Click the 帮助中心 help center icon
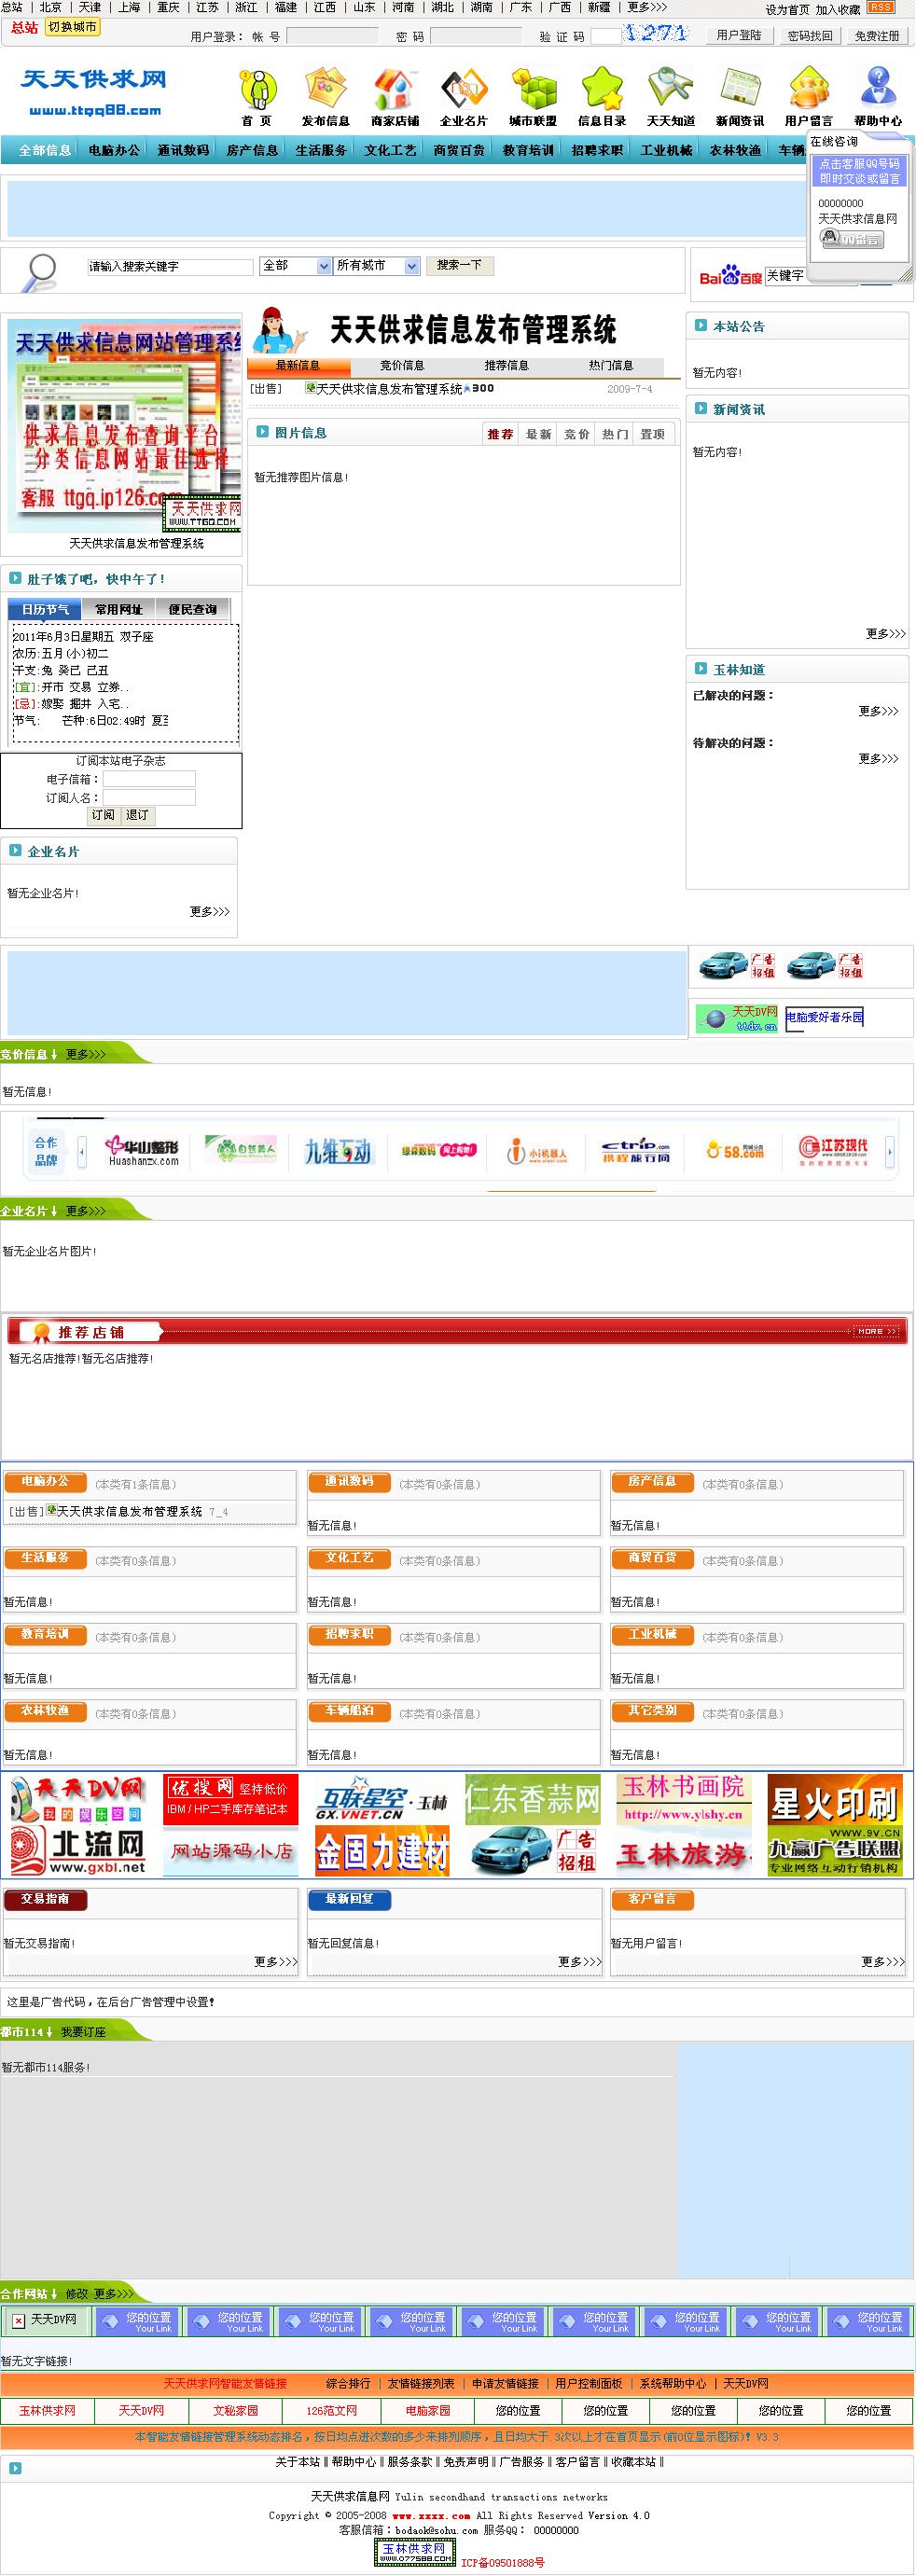Screen dimensions: 916x2576 pos(877,90)
